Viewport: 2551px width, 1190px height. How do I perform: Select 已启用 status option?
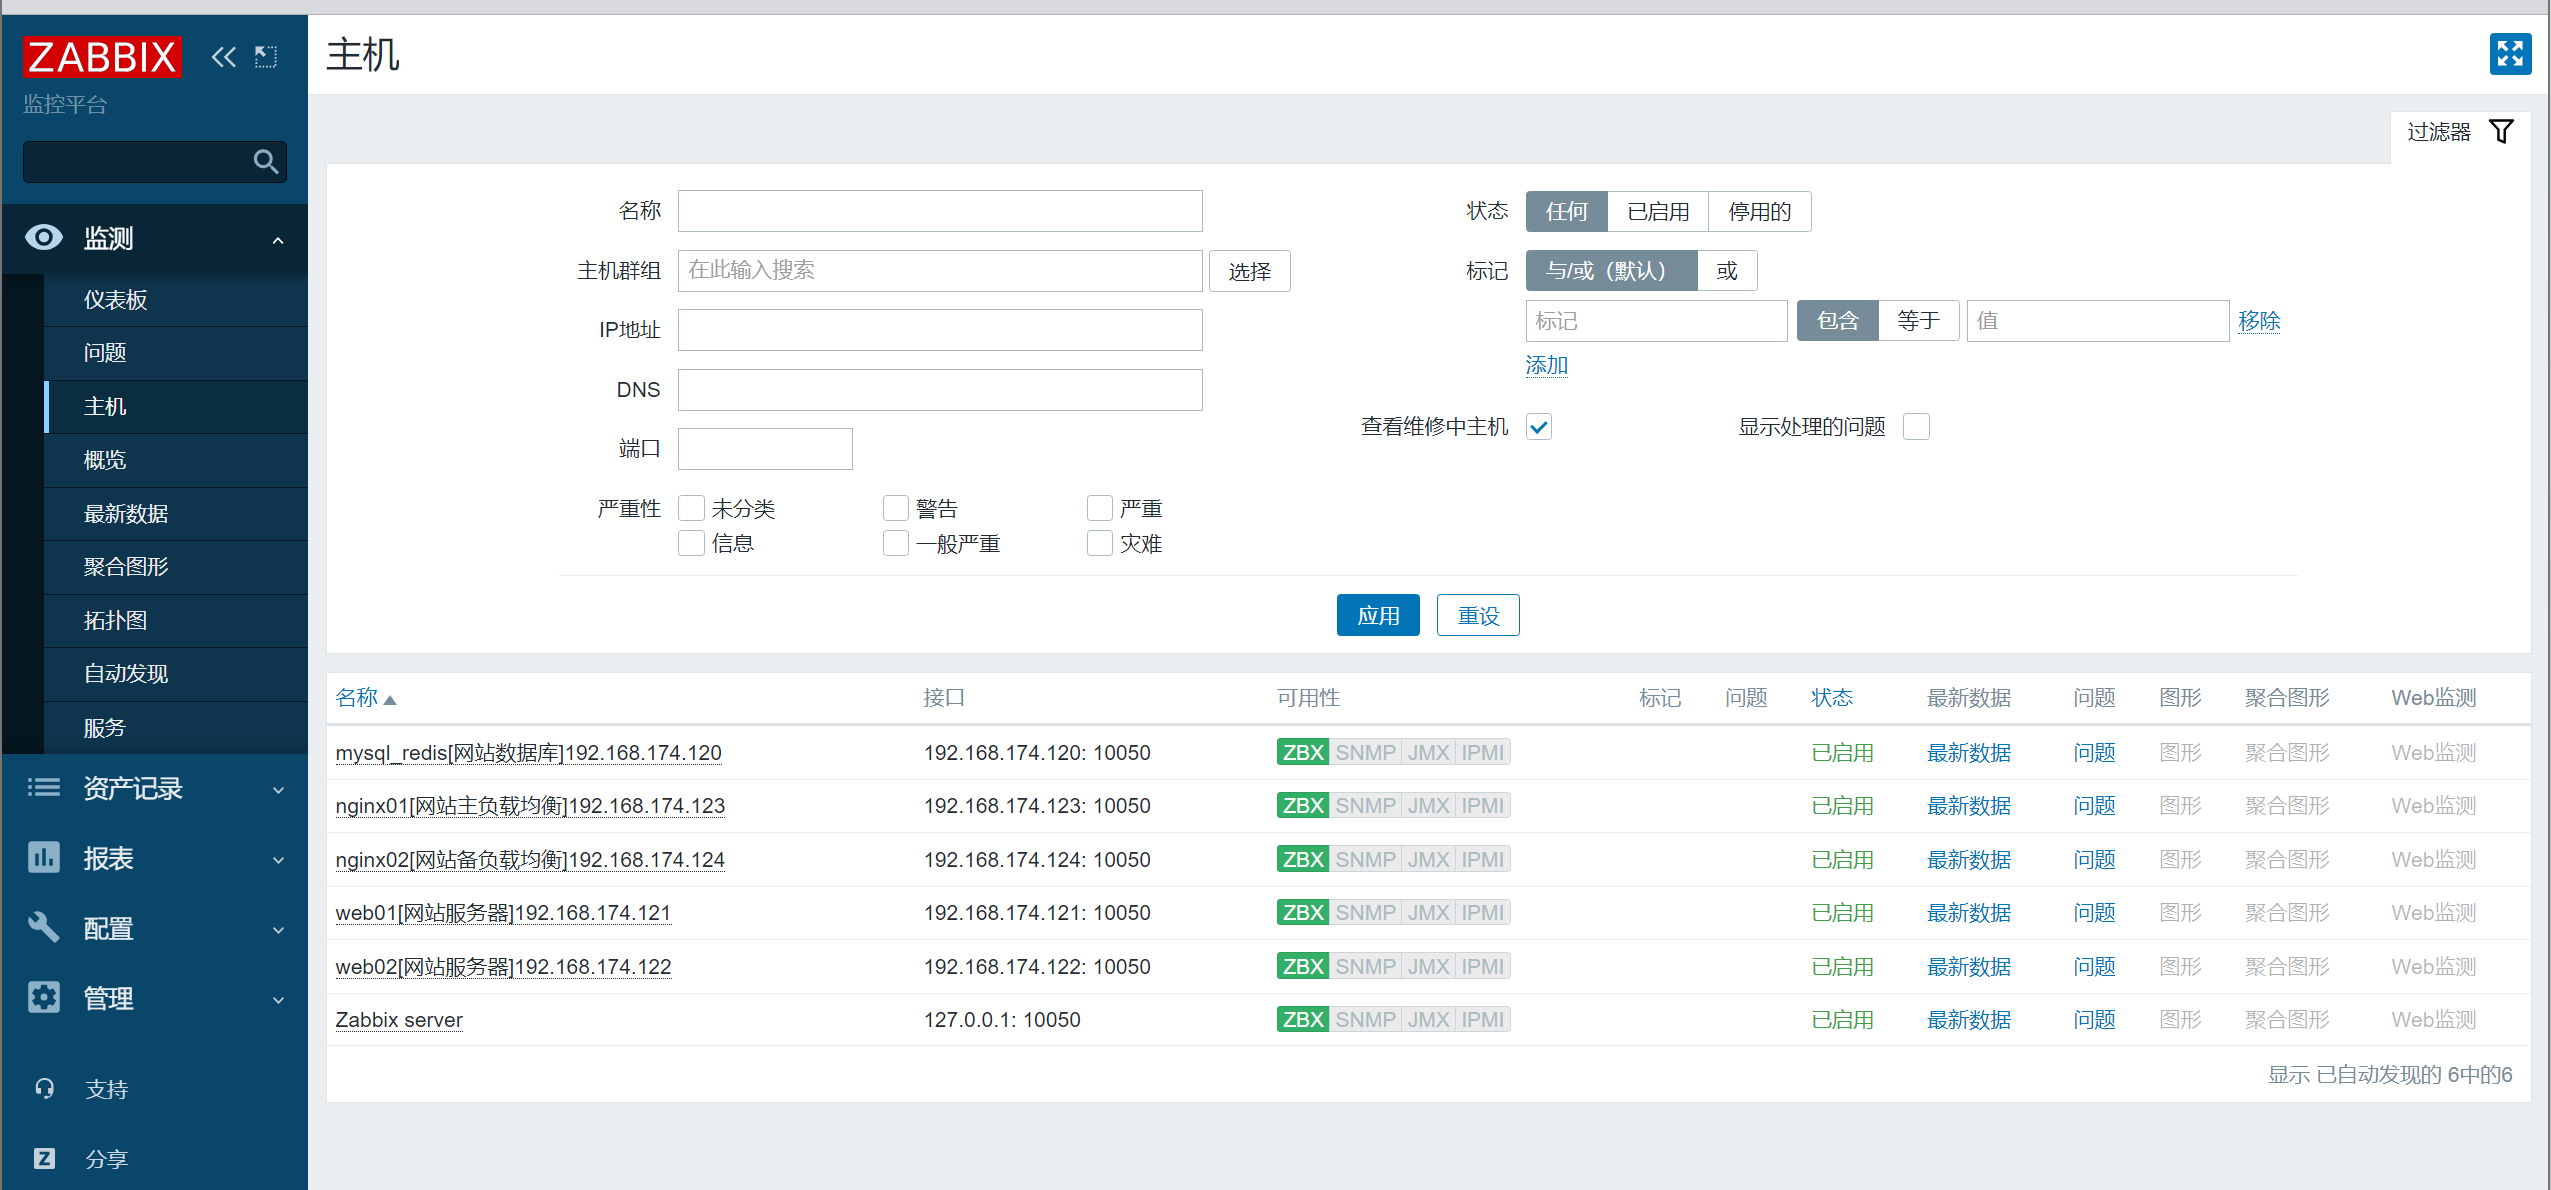point(1657,212)
